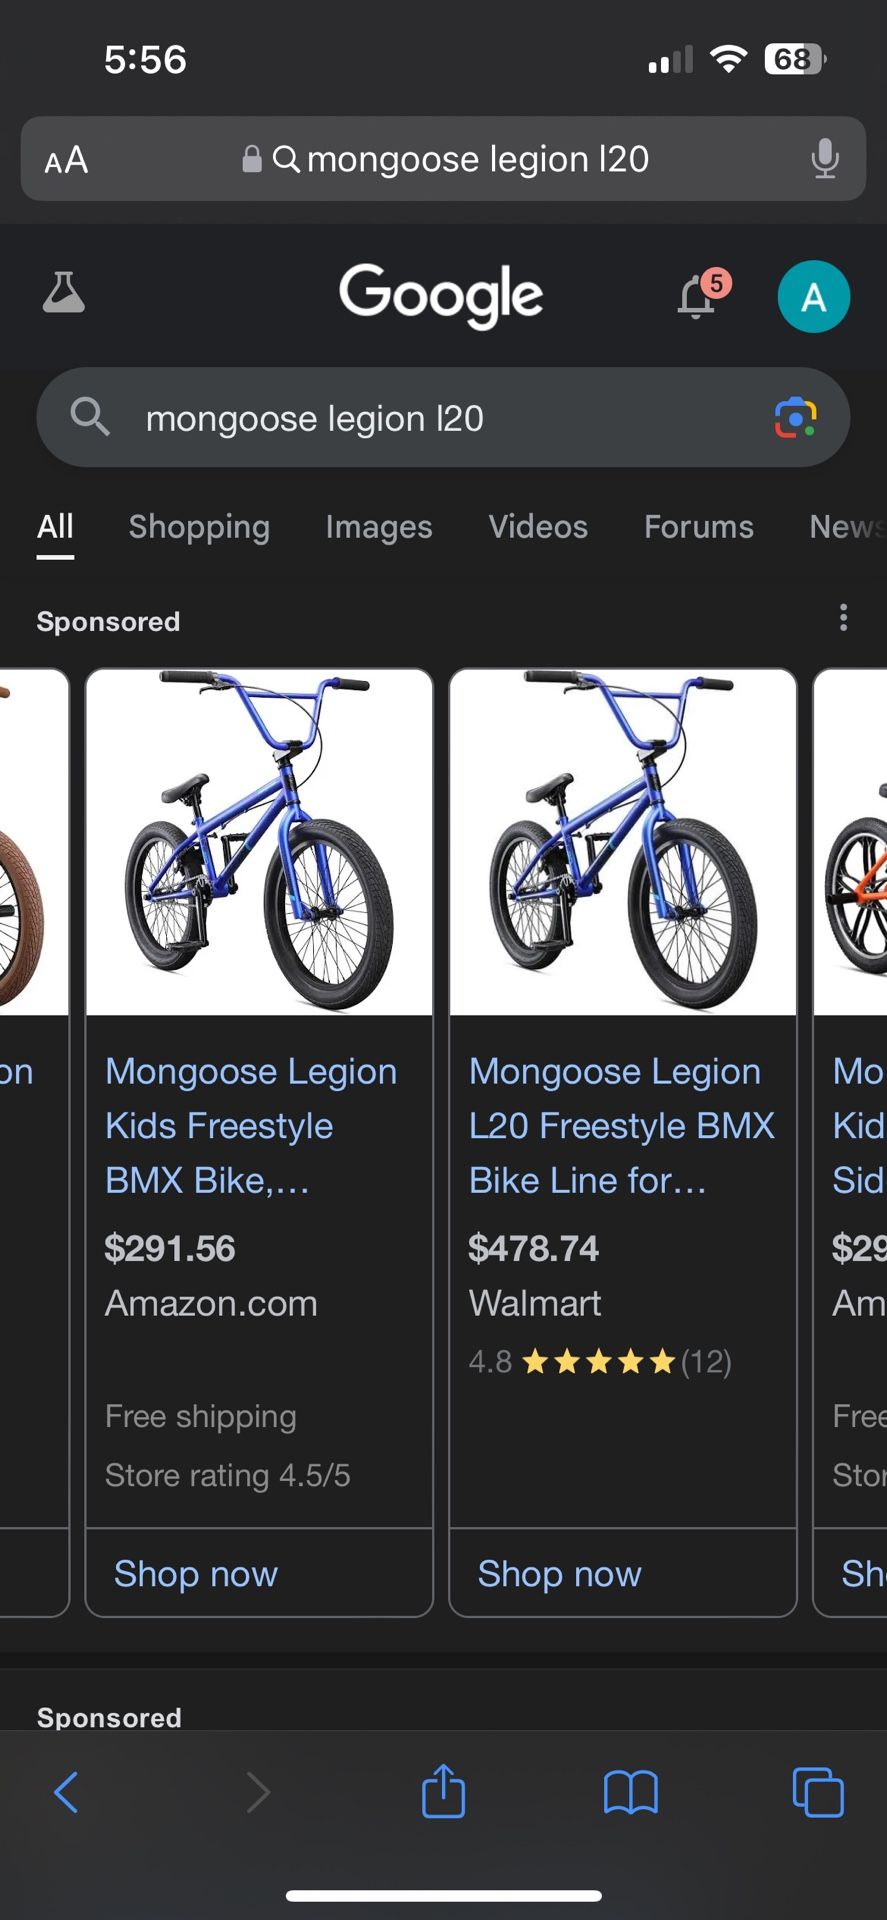Activate Safari voice search microphone
The width and height of the screenshot is (887, 1920).
[825, 159]
